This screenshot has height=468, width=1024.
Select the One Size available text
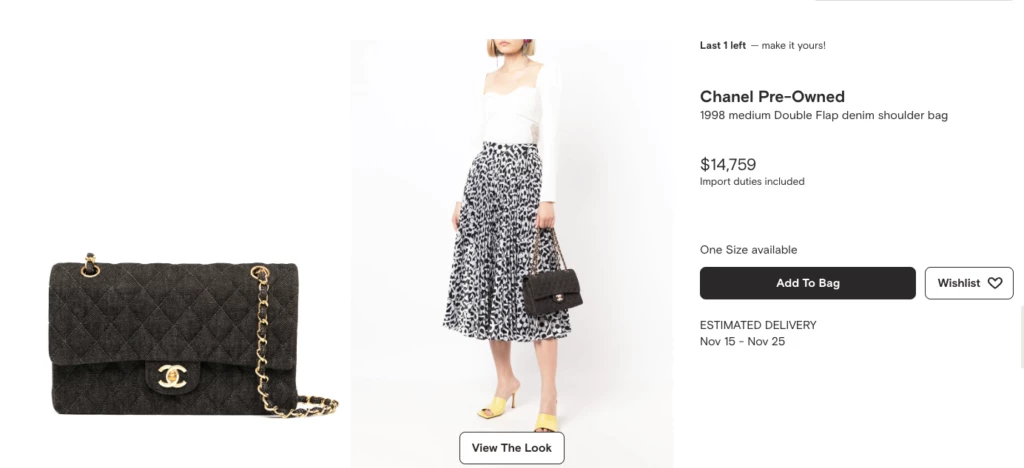pos(748,250)
